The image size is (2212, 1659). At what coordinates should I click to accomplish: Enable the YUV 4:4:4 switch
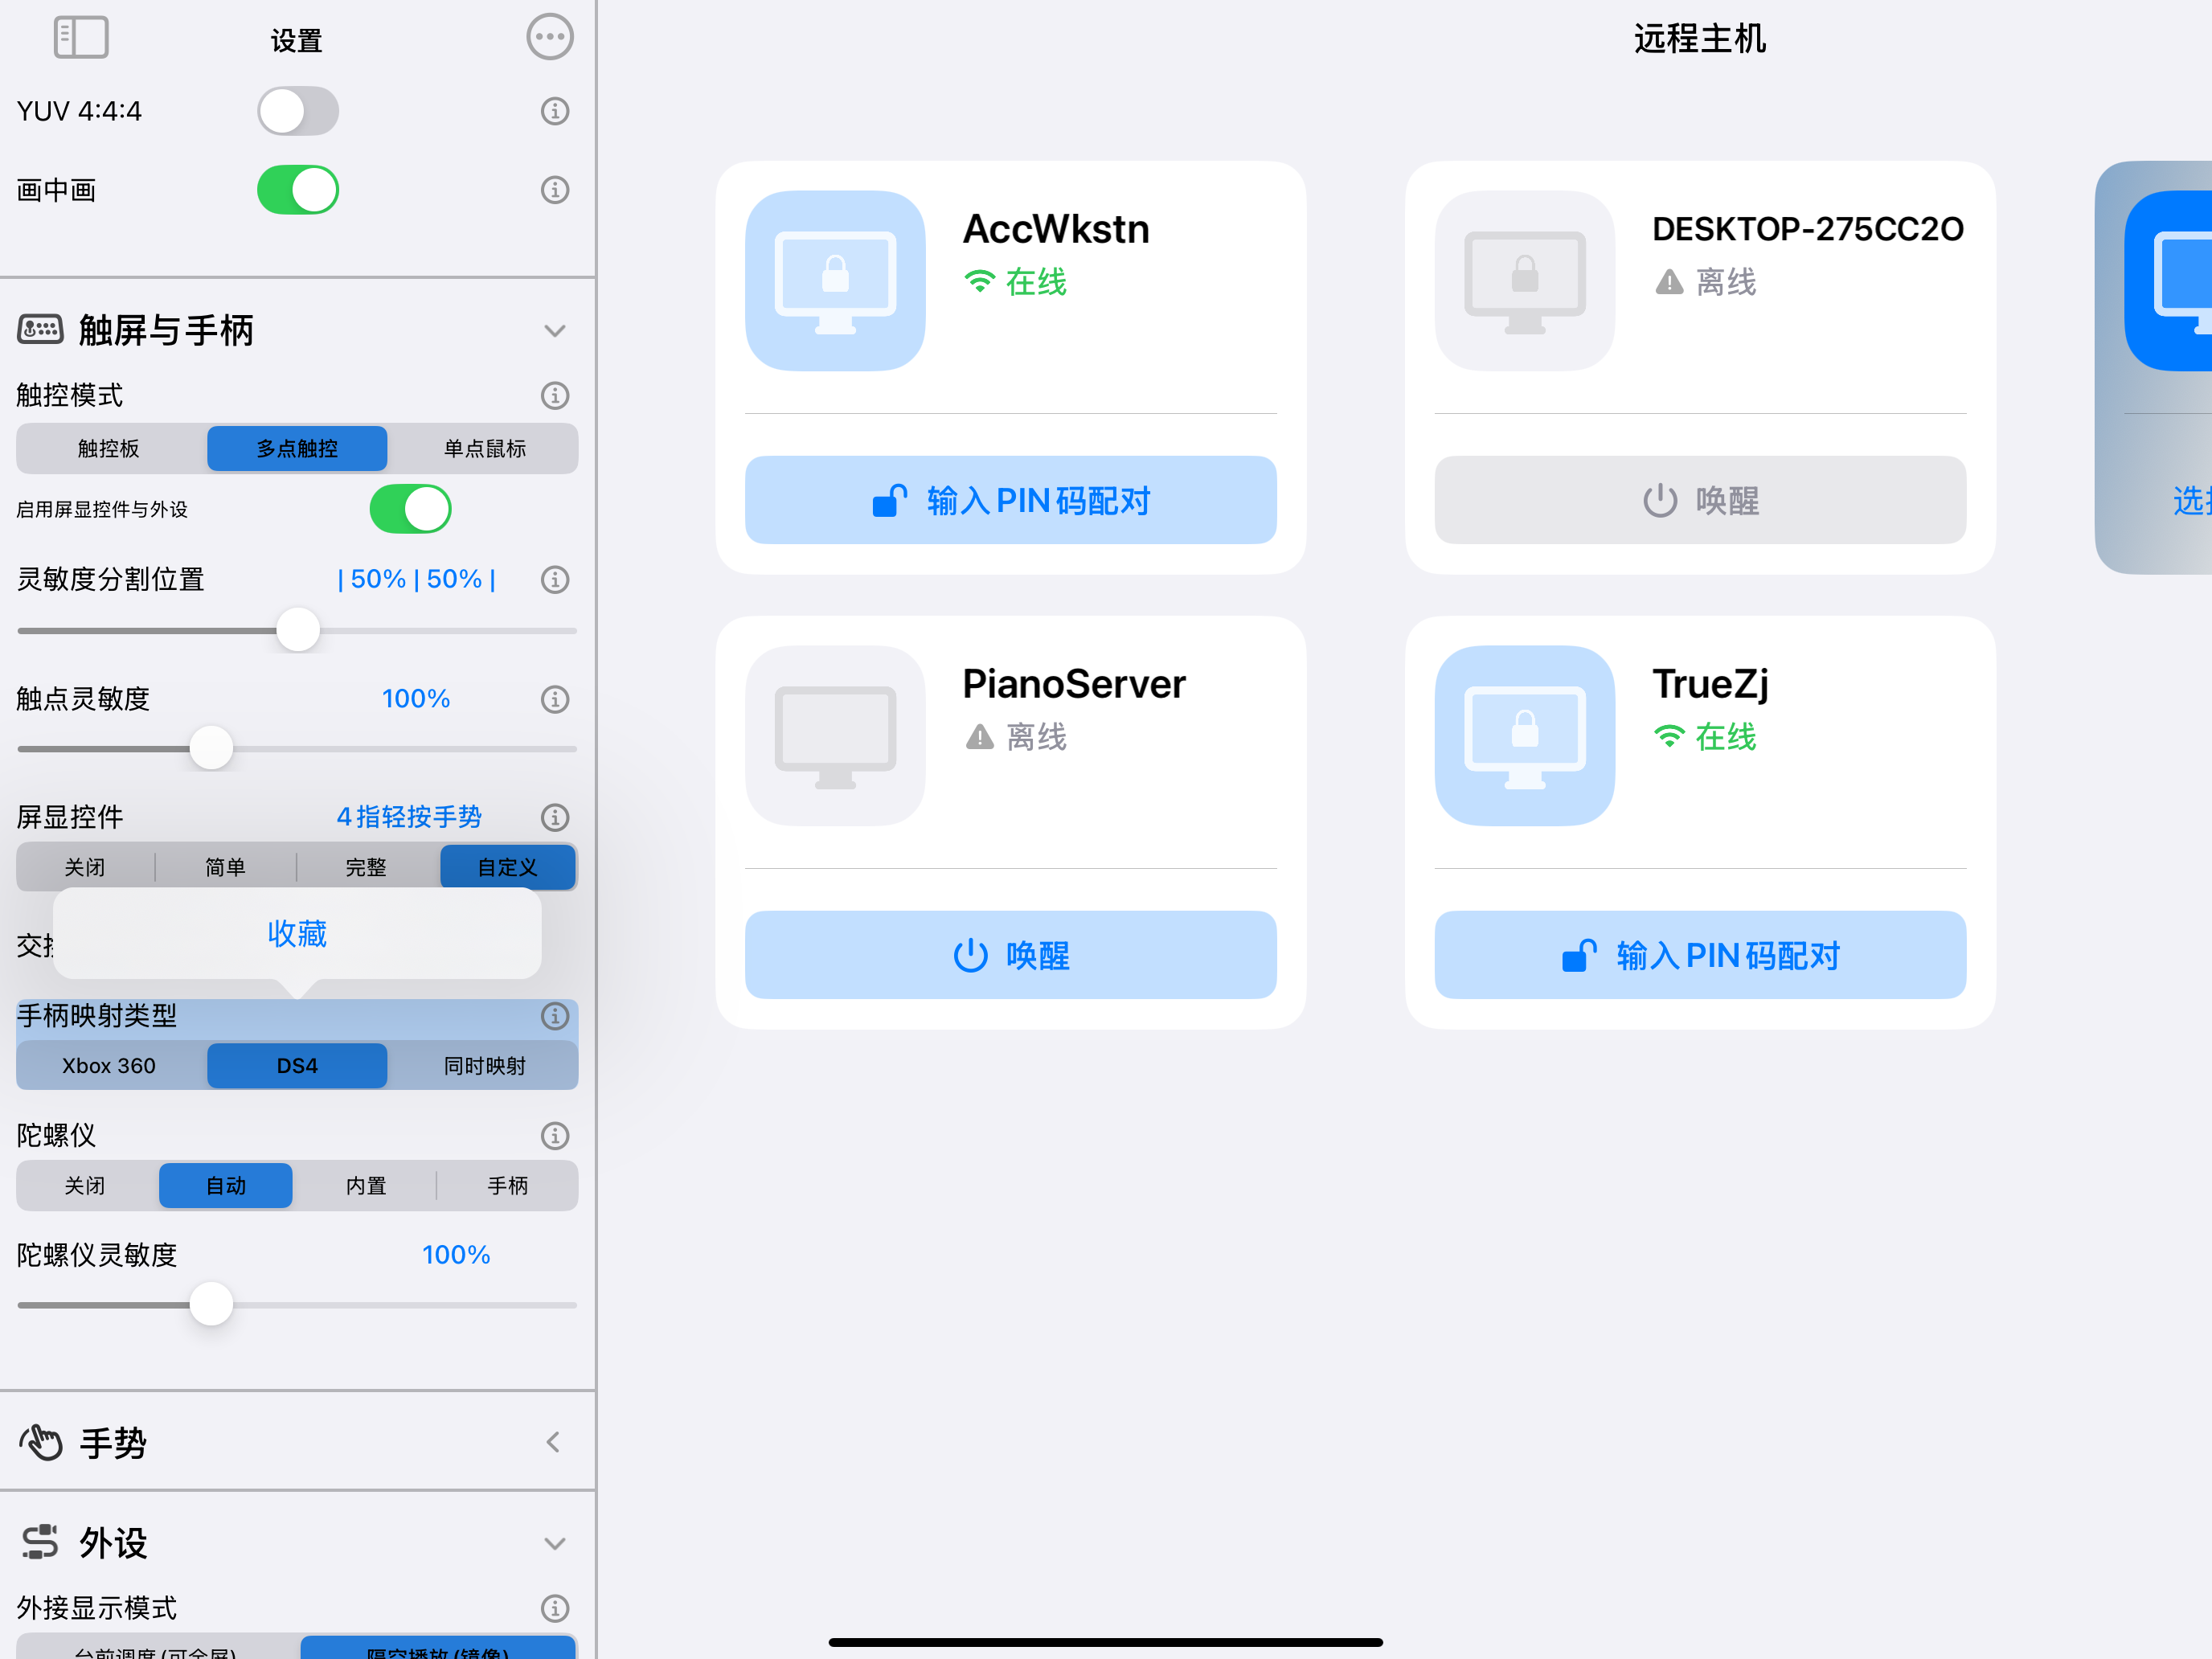(x=298, y=111)
